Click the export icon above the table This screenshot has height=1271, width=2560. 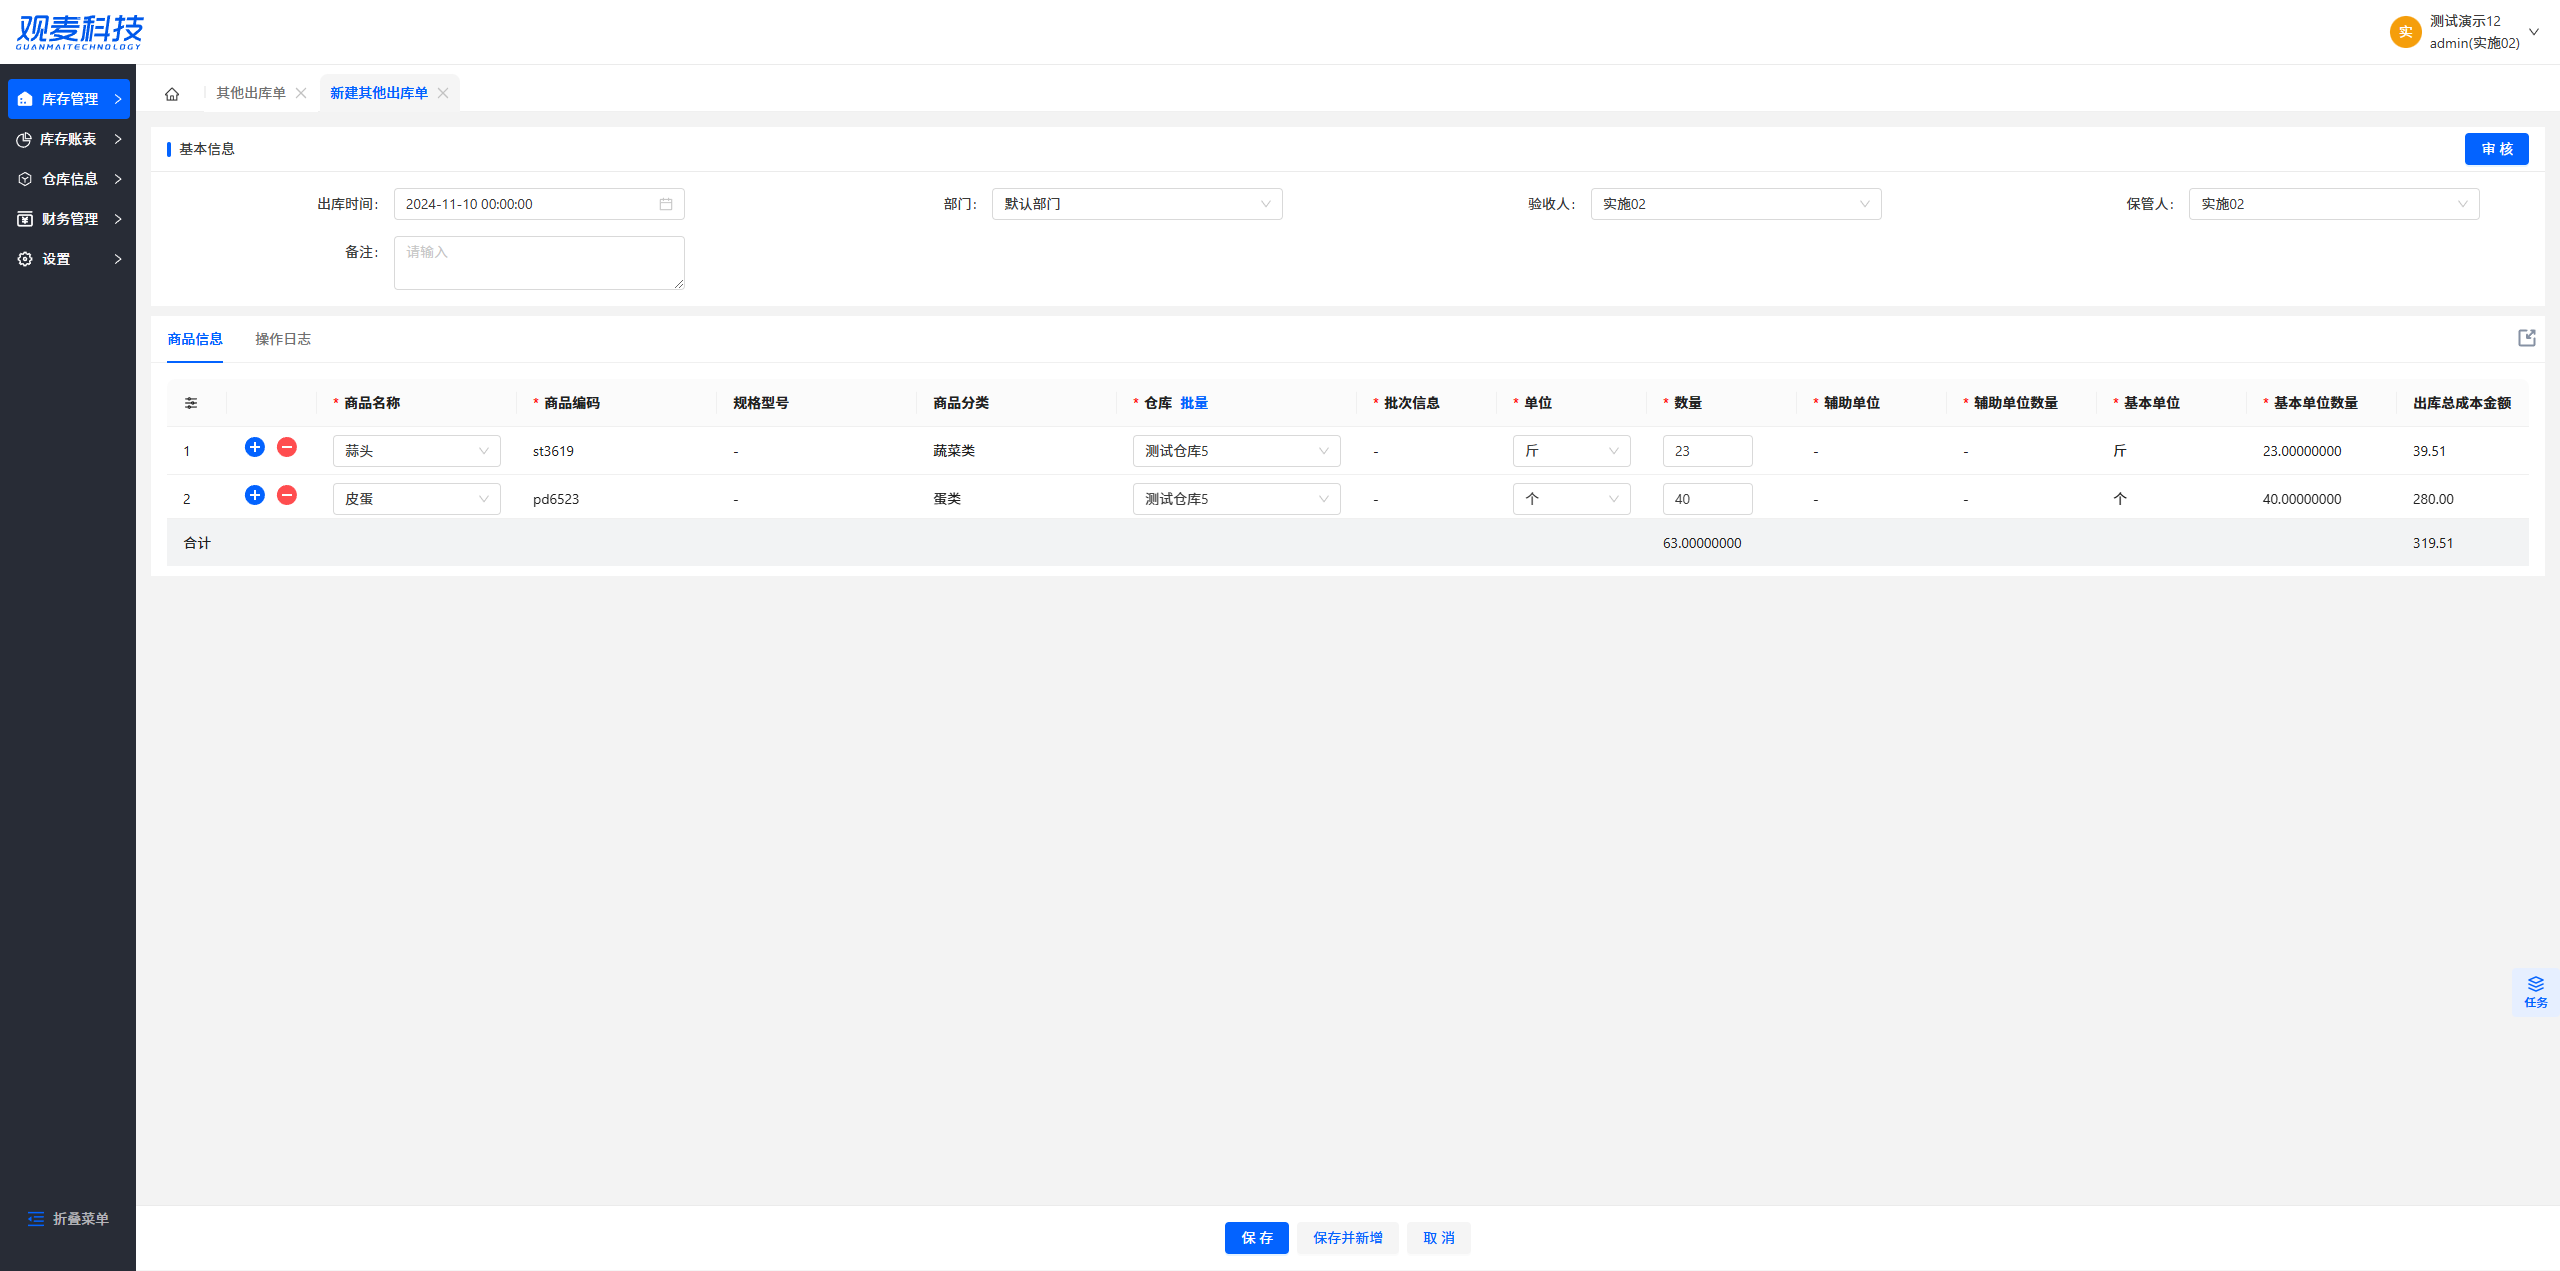(x=2526, y=338)
